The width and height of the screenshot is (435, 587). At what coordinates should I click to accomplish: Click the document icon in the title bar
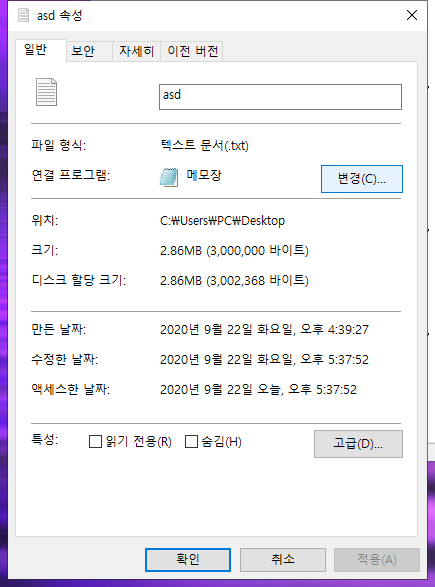point(24,15)
